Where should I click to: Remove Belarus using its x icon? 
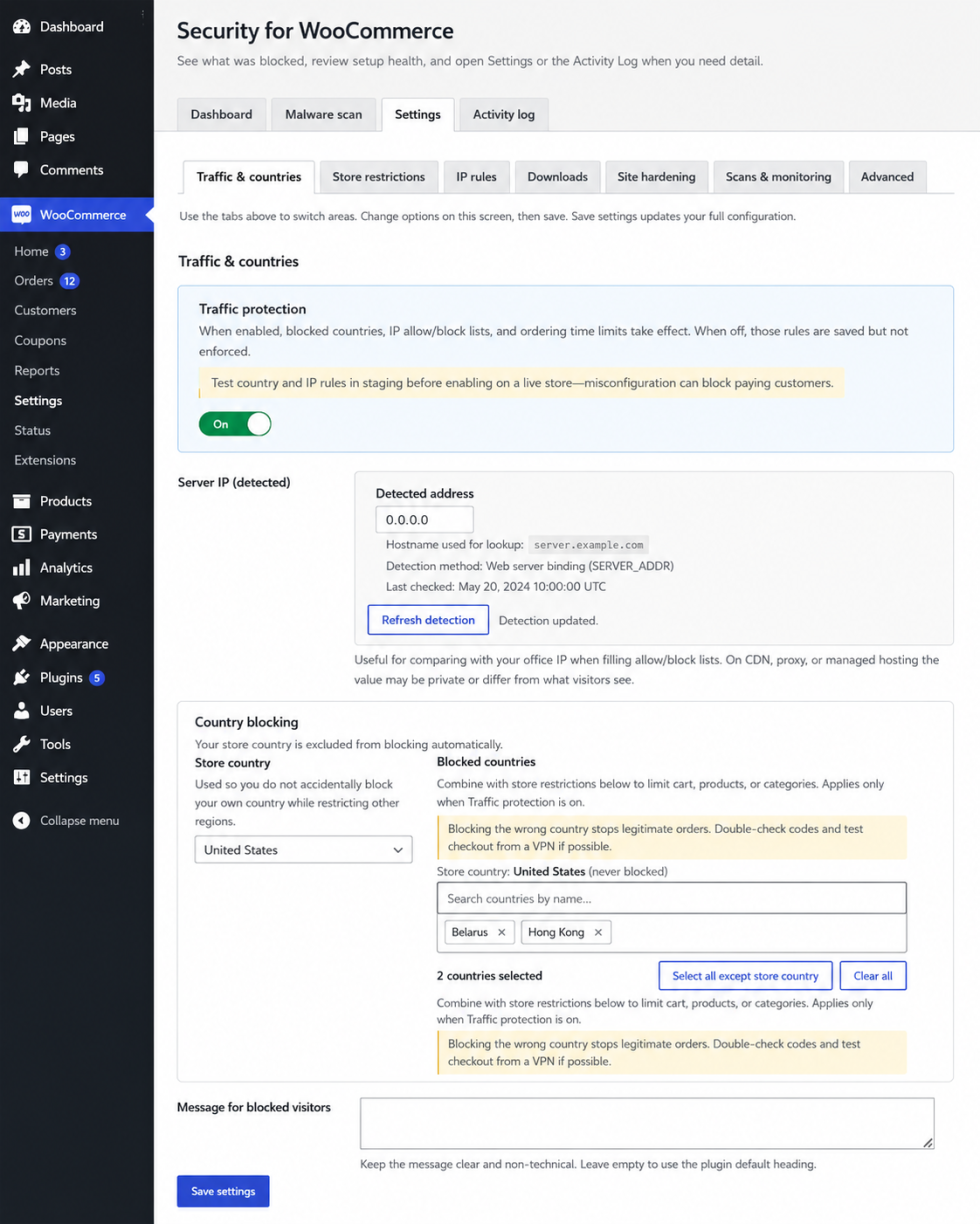tap(502, 932)
